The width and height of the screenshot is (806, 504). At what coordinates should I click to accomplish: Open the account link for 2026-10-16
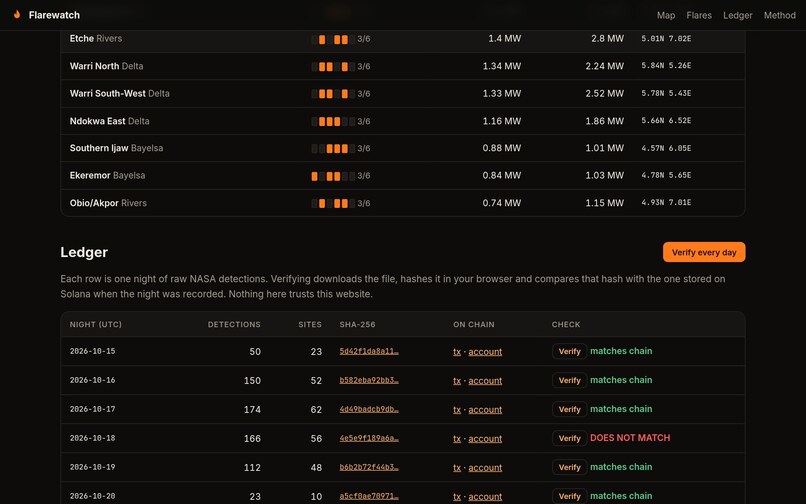tap(485, 381)
